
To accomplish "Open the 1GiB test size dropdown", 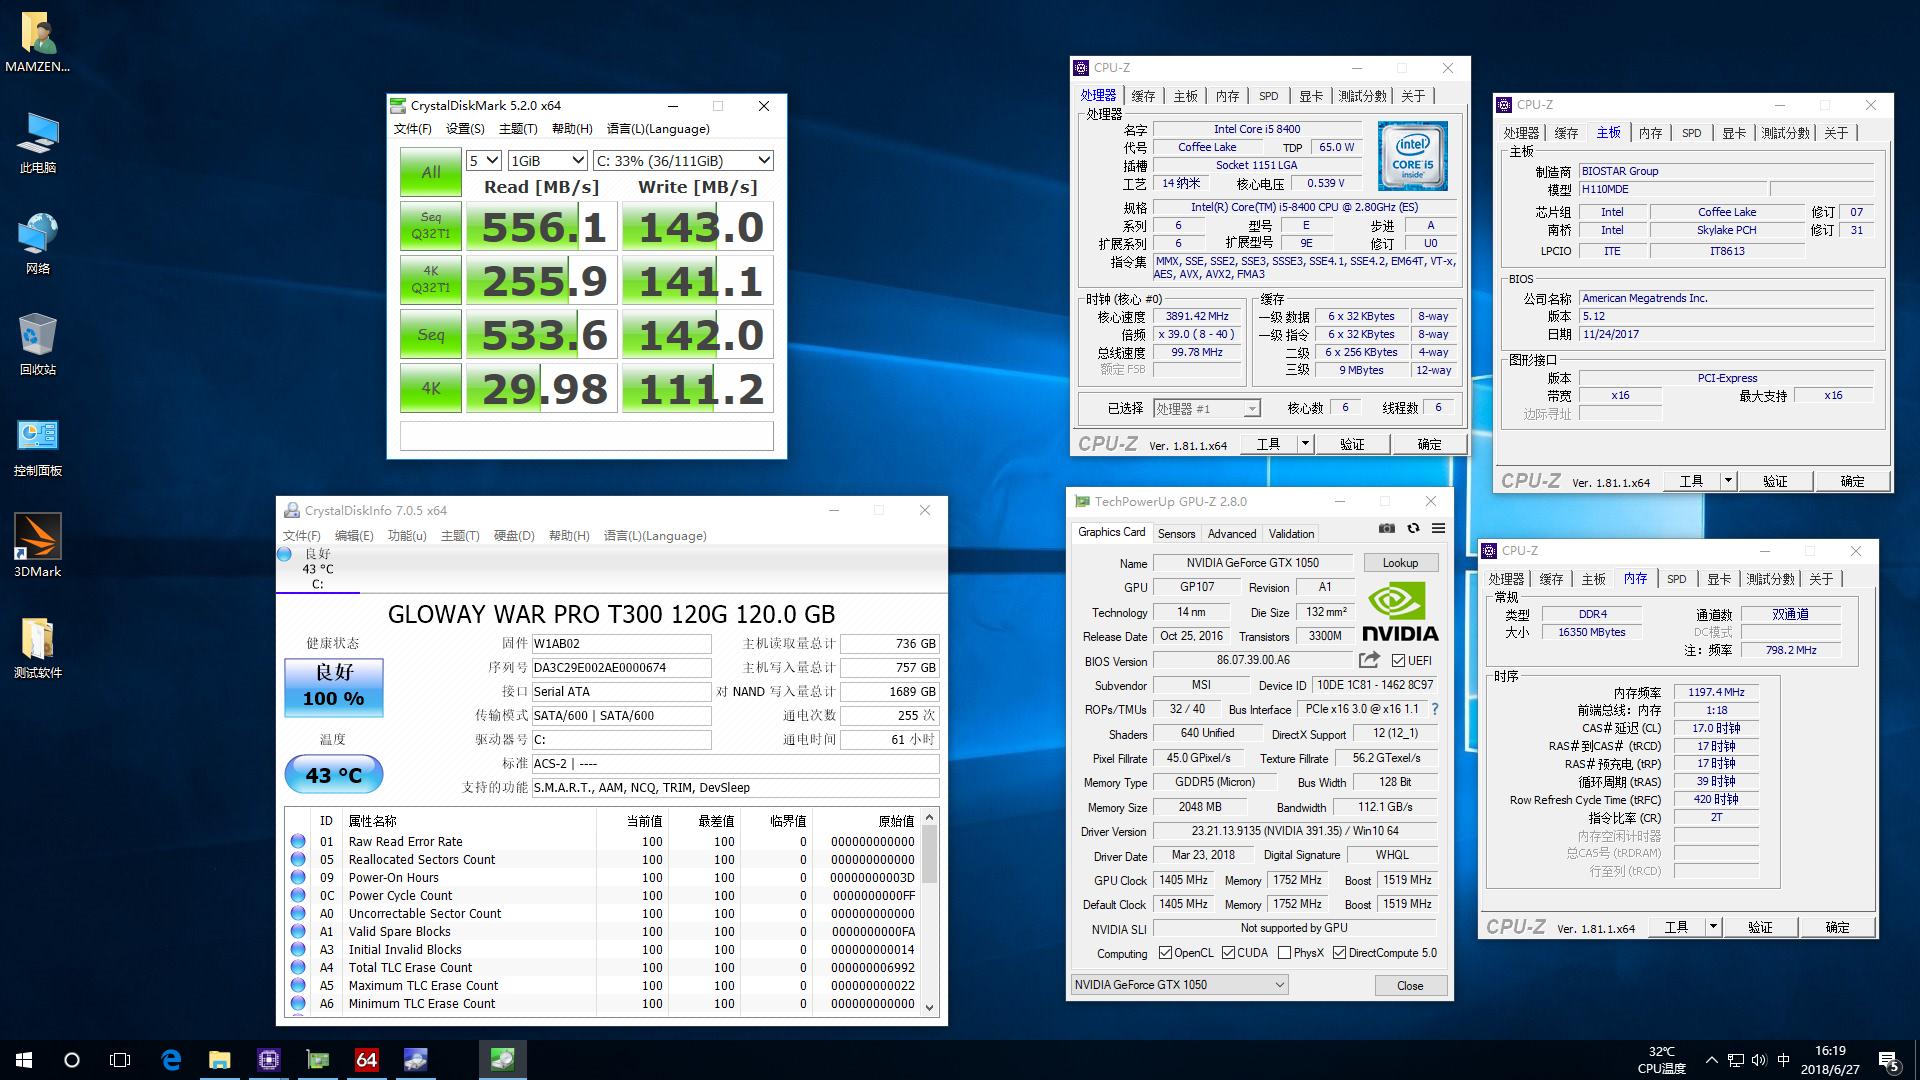I will tap(547, 160).
